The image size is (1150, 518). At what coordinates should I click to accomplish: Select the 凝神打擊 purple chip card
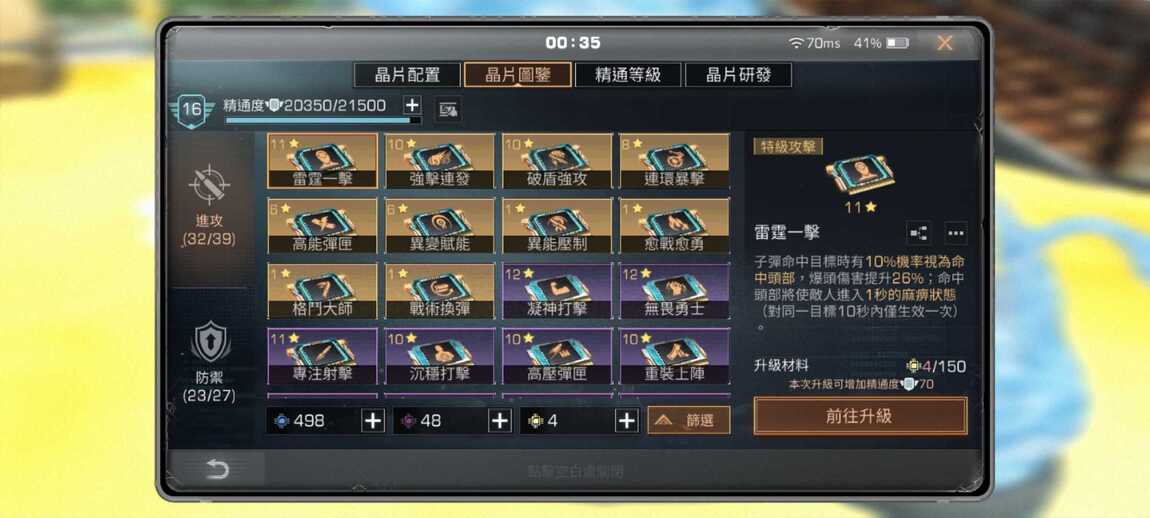click(557, 291)
